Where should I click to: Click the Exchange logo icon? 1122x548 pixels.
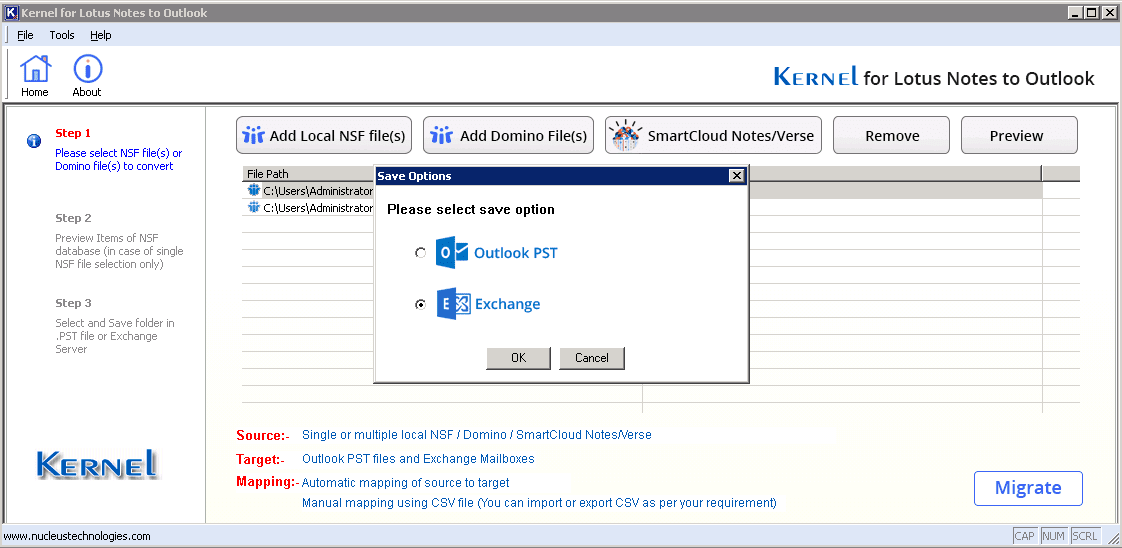click(453, 303)
